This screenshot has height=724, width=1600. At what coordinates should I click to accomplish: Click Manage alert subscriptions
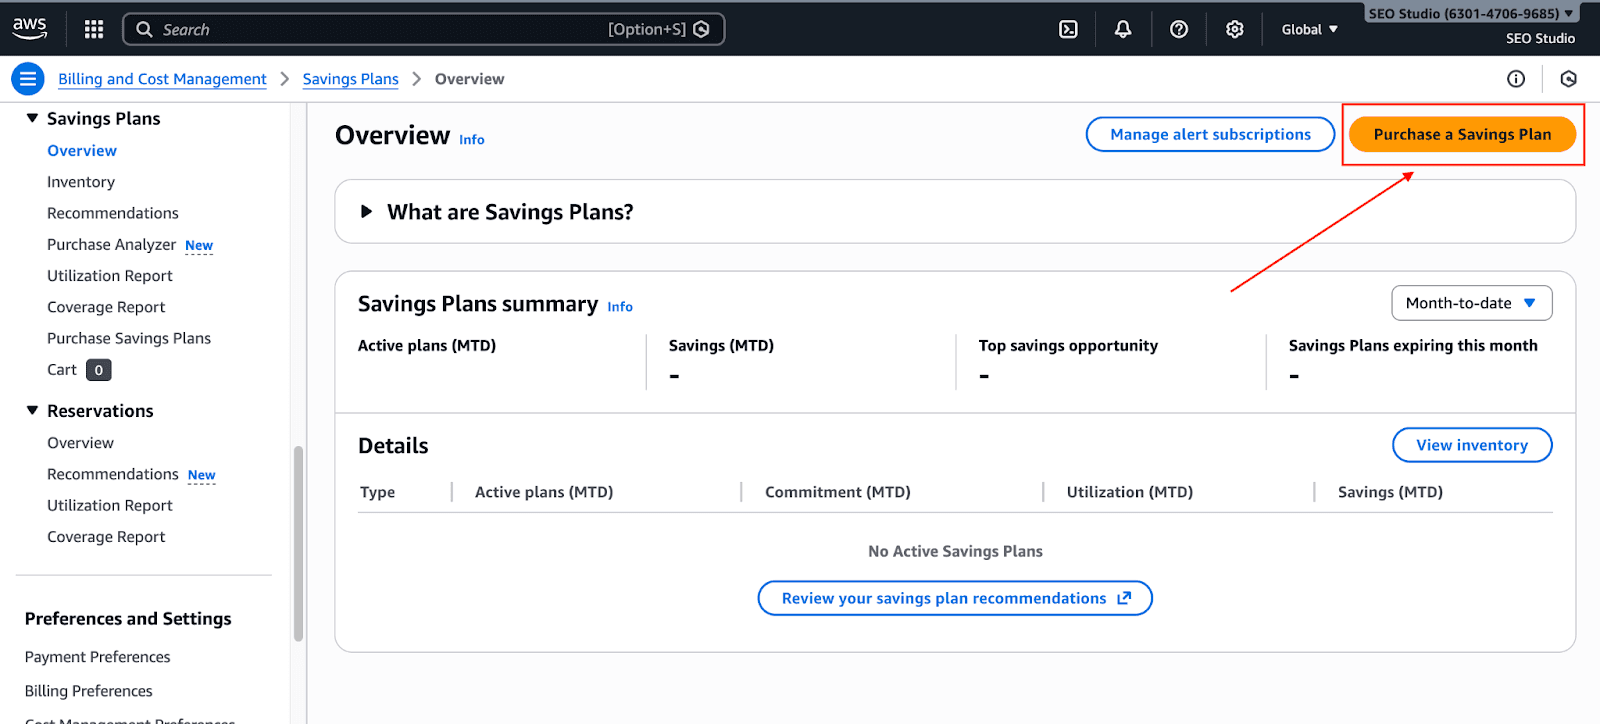[x=1210, y=134]
